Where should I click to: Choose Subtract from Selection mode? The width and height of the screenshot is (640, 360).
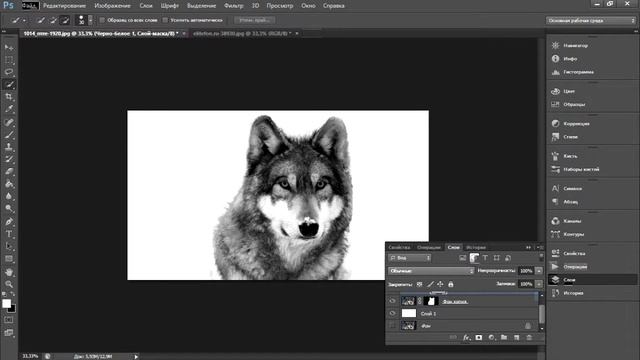[65, 20]
